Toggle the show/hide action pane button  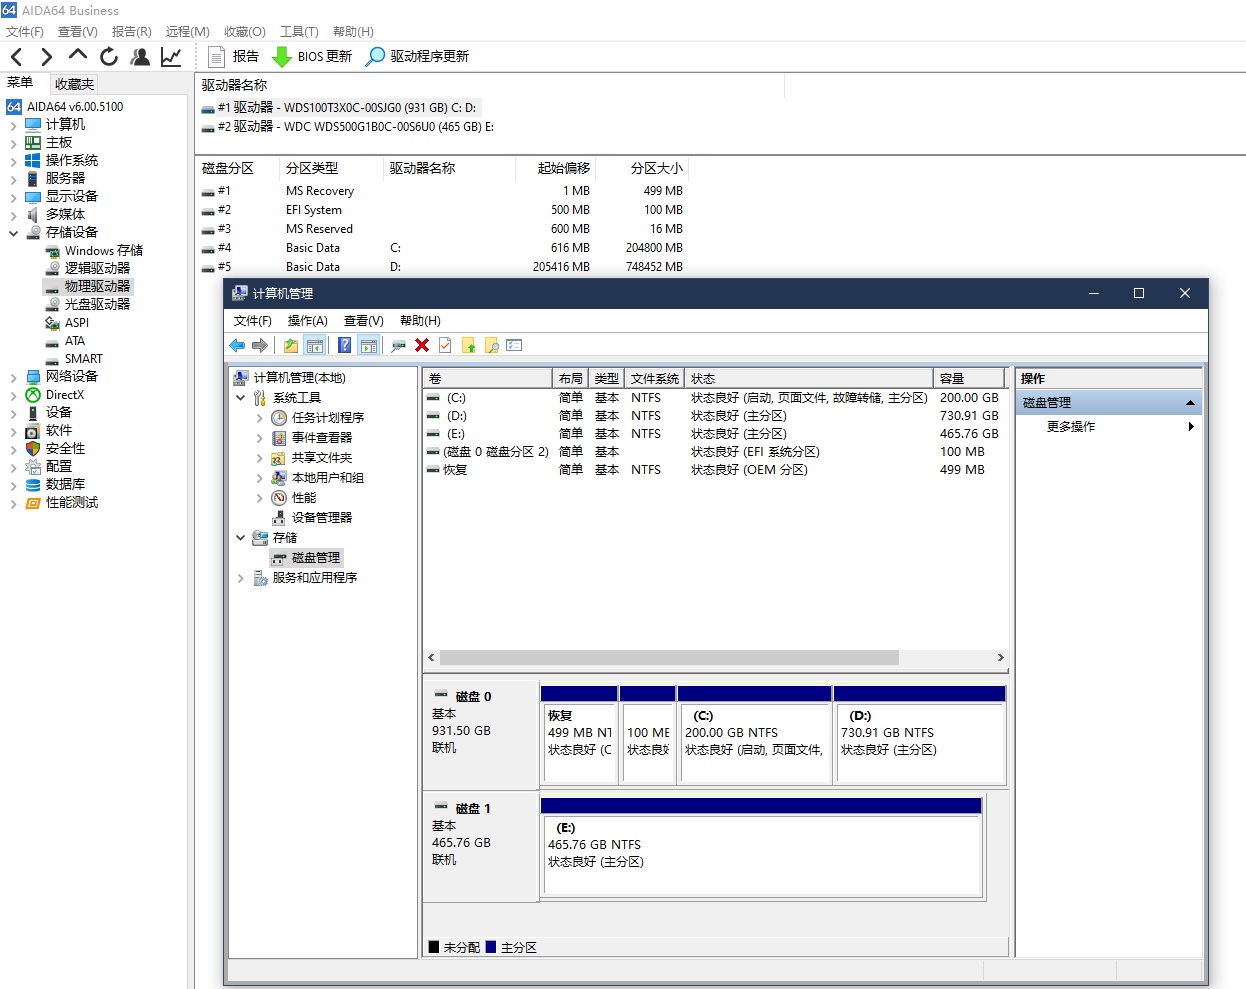pos(369,345)
